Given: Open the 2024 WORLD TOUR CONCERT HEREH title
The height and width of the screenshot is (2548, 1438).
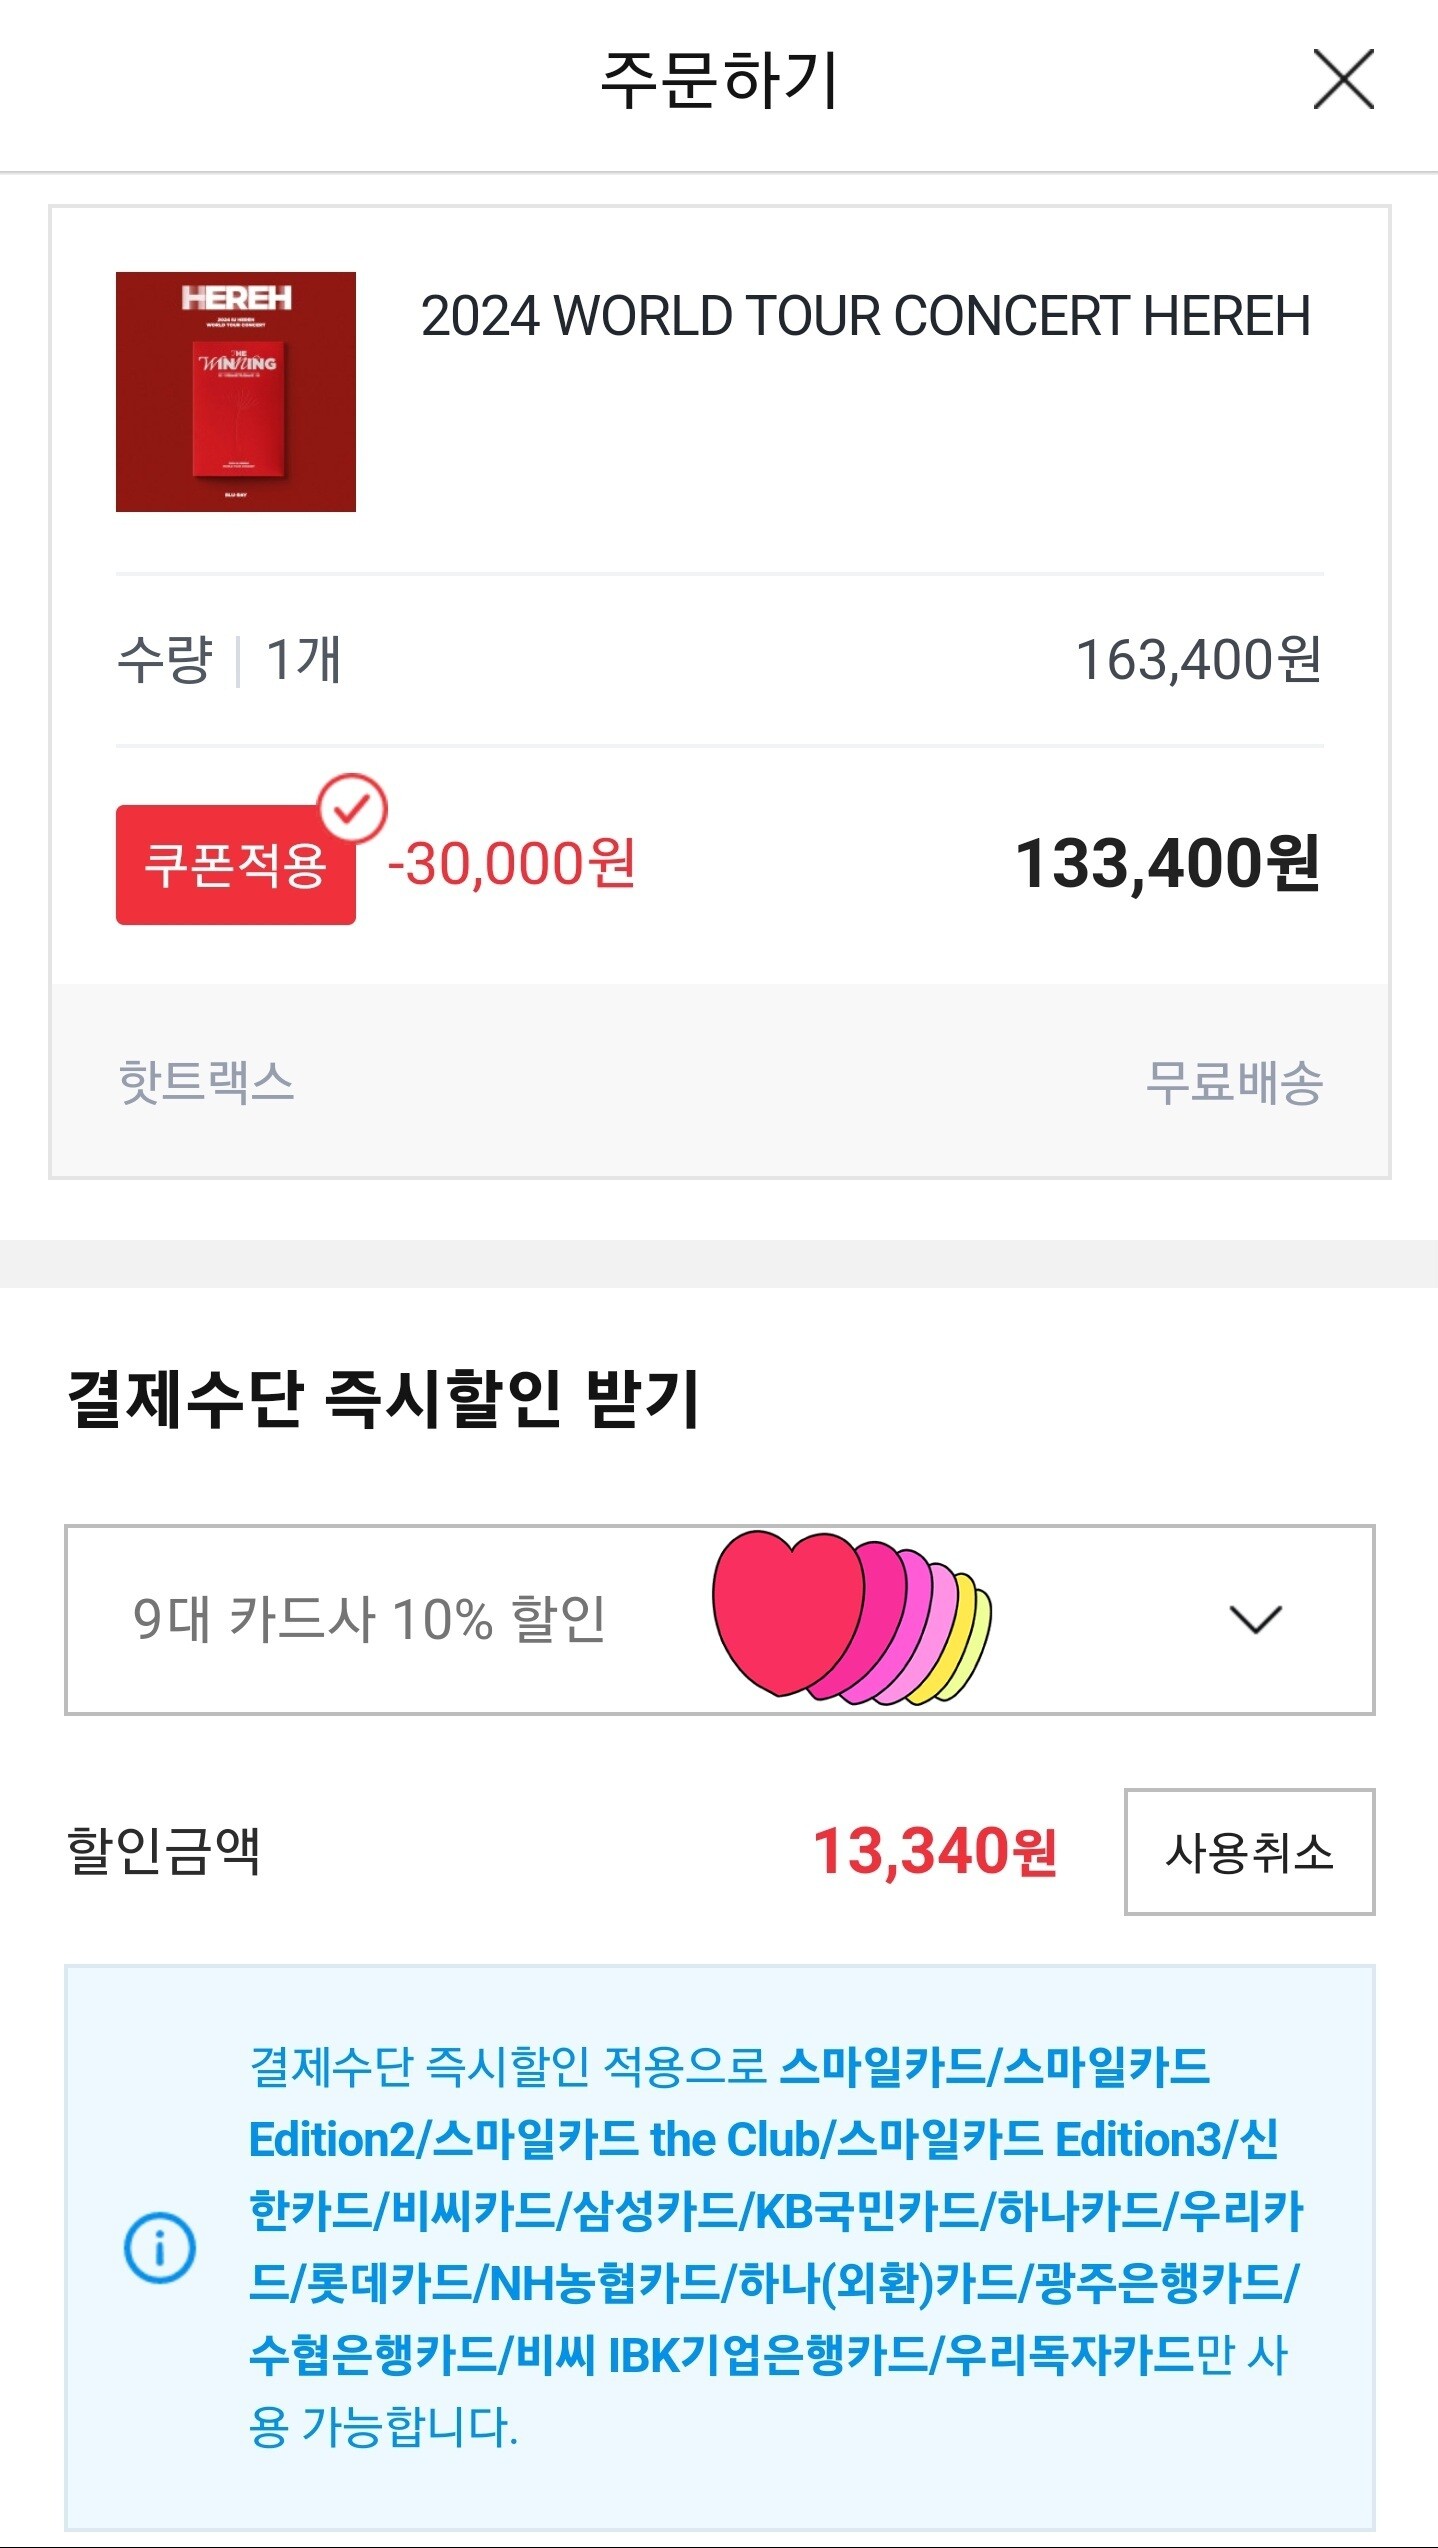Looking at the screenshot, I should (x=866, y=316).
